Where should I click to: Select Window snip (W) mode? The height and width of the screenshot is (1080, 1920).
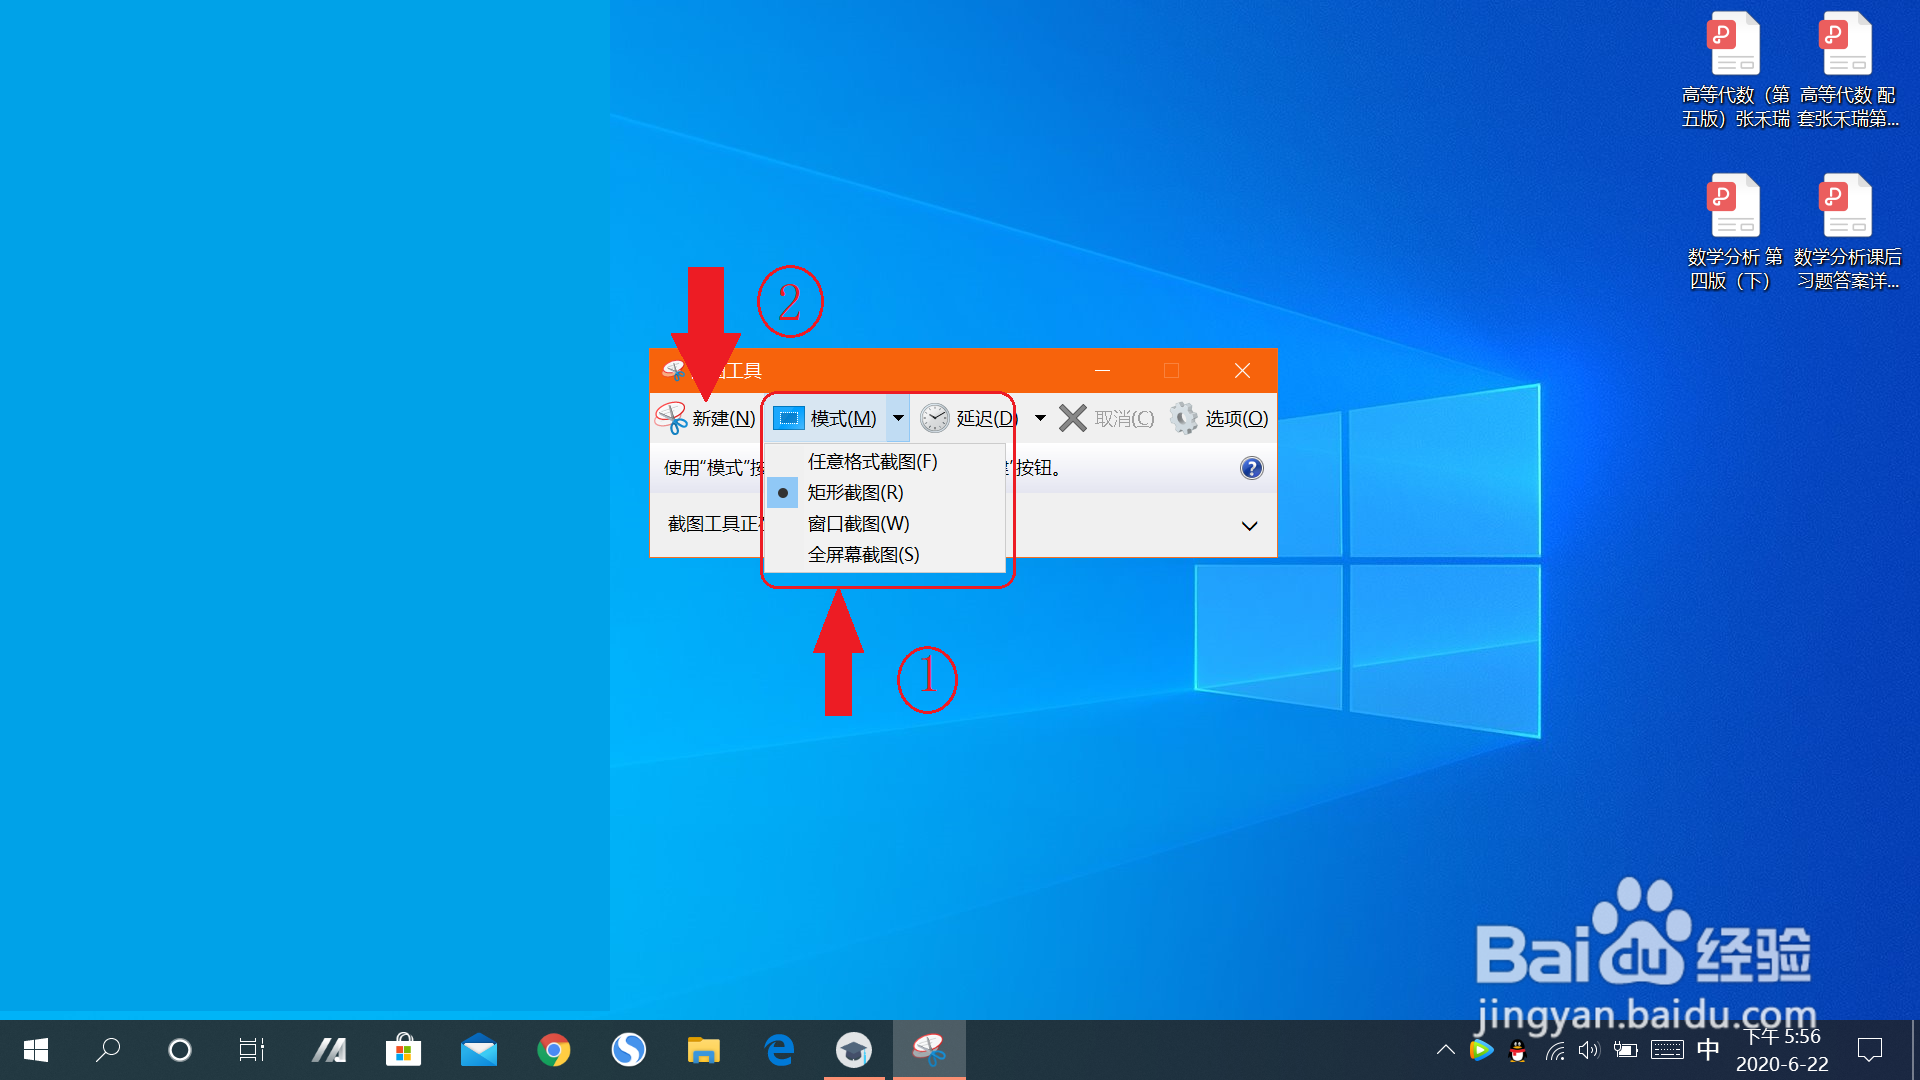[858, 524]
